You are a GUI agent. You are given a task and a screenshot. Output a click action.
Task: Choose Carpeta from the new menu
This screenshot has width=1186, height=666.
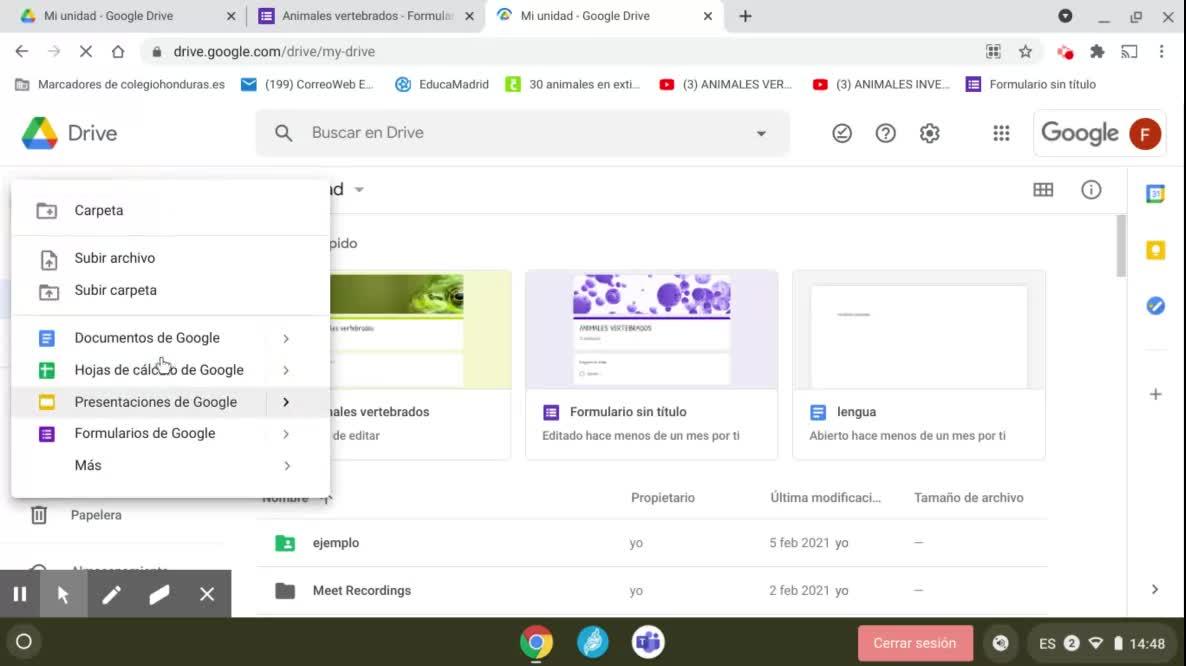(170, 210)
